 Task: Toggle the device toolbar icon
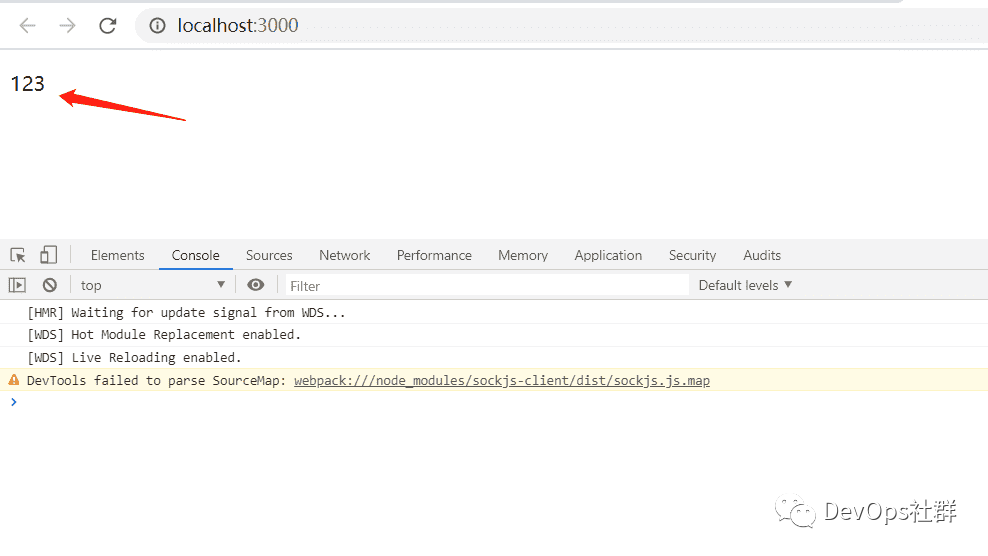click(49, 255)
